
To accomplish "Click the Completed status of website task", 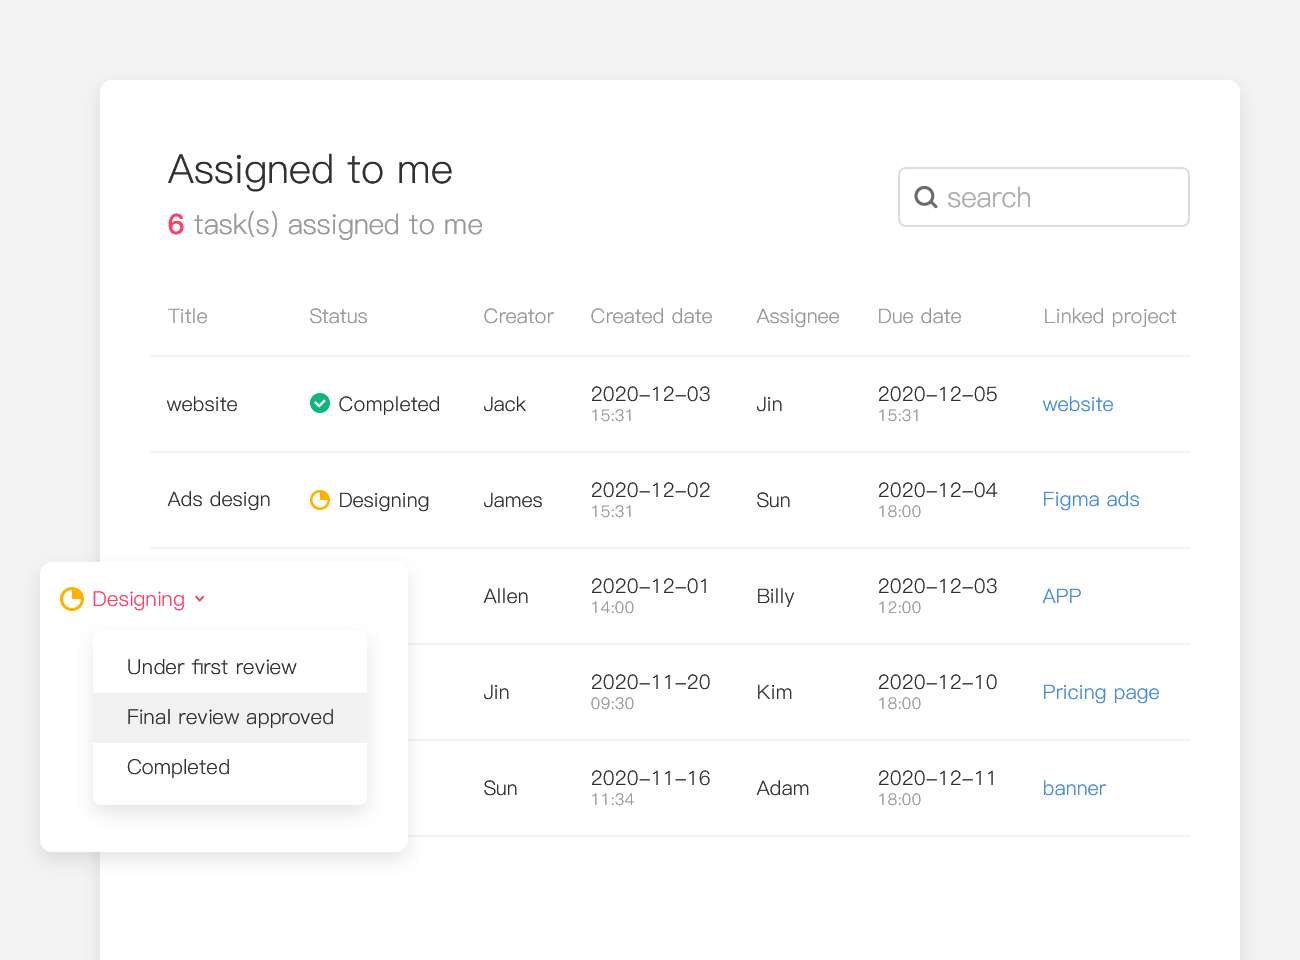I will coord(389,404).
